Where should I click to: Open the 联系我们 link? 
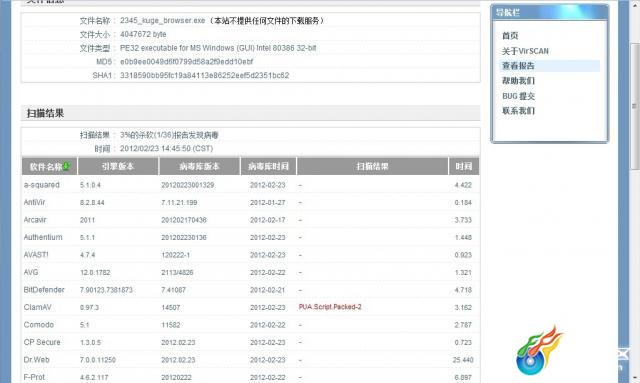tap(518, 111)
